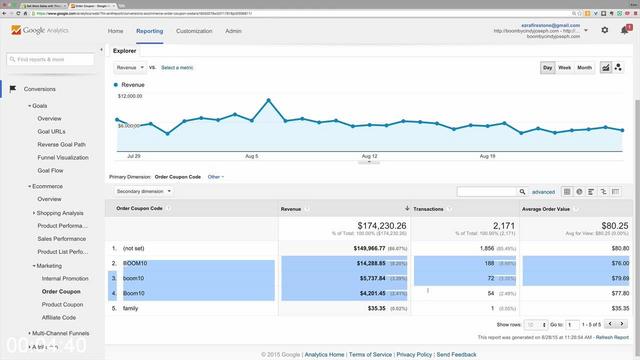This screenshot has width=640, height=360.
Task: Click help icon beside Revenue column header
Action: click(307, 209)
